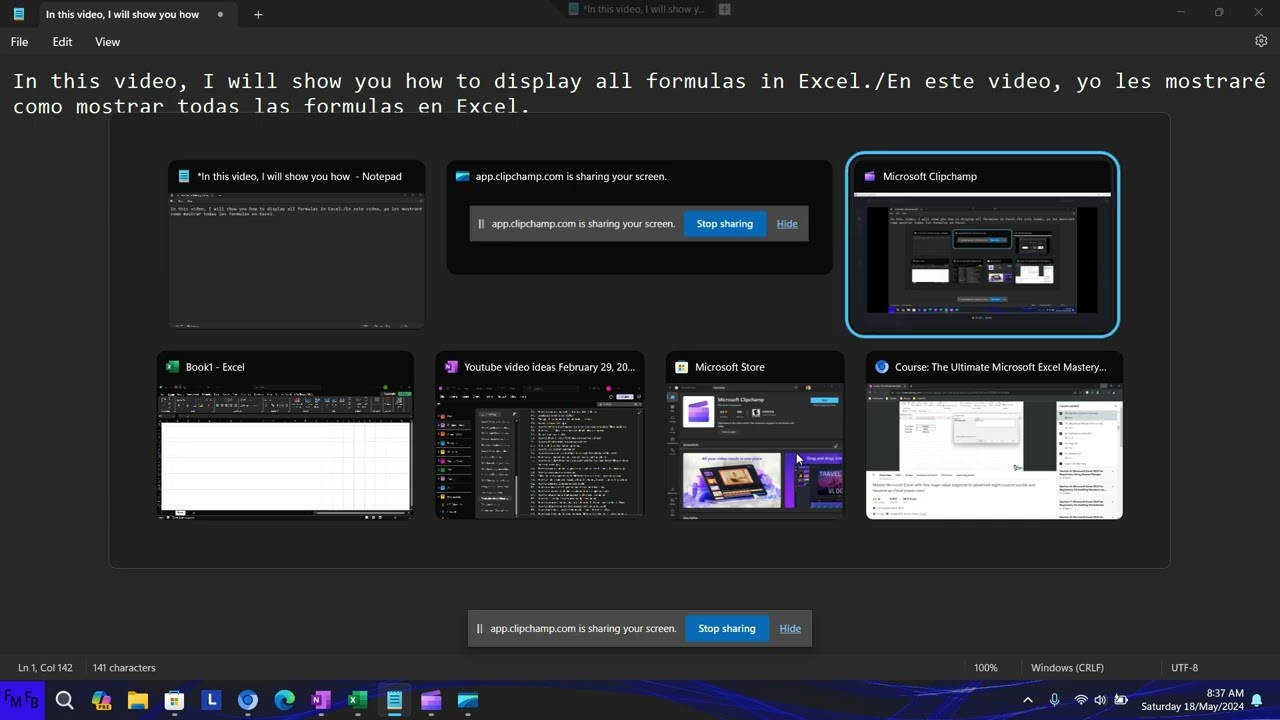Click Stop sharing inside the app.clipchamp.com preview
Screen dimensions: 1280x720
(x=725, y=224)
